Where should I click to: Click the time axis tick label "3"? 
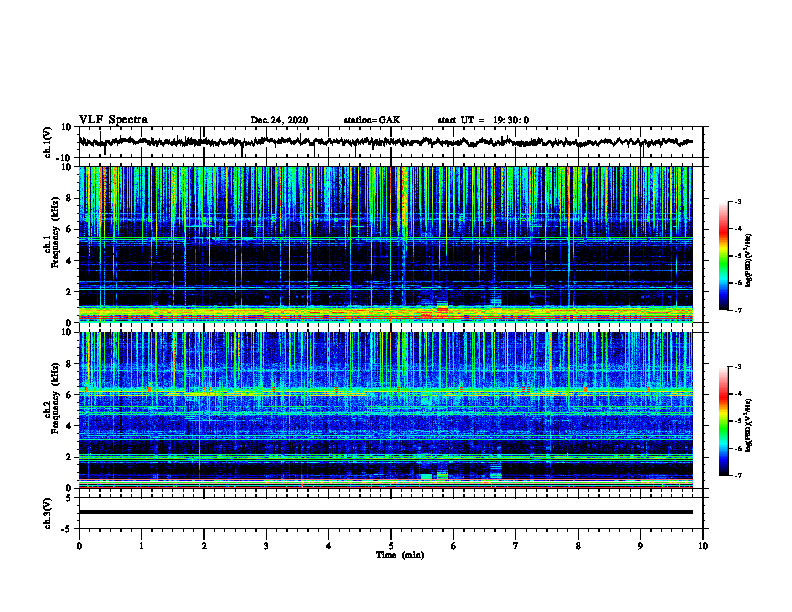(266, 546)
